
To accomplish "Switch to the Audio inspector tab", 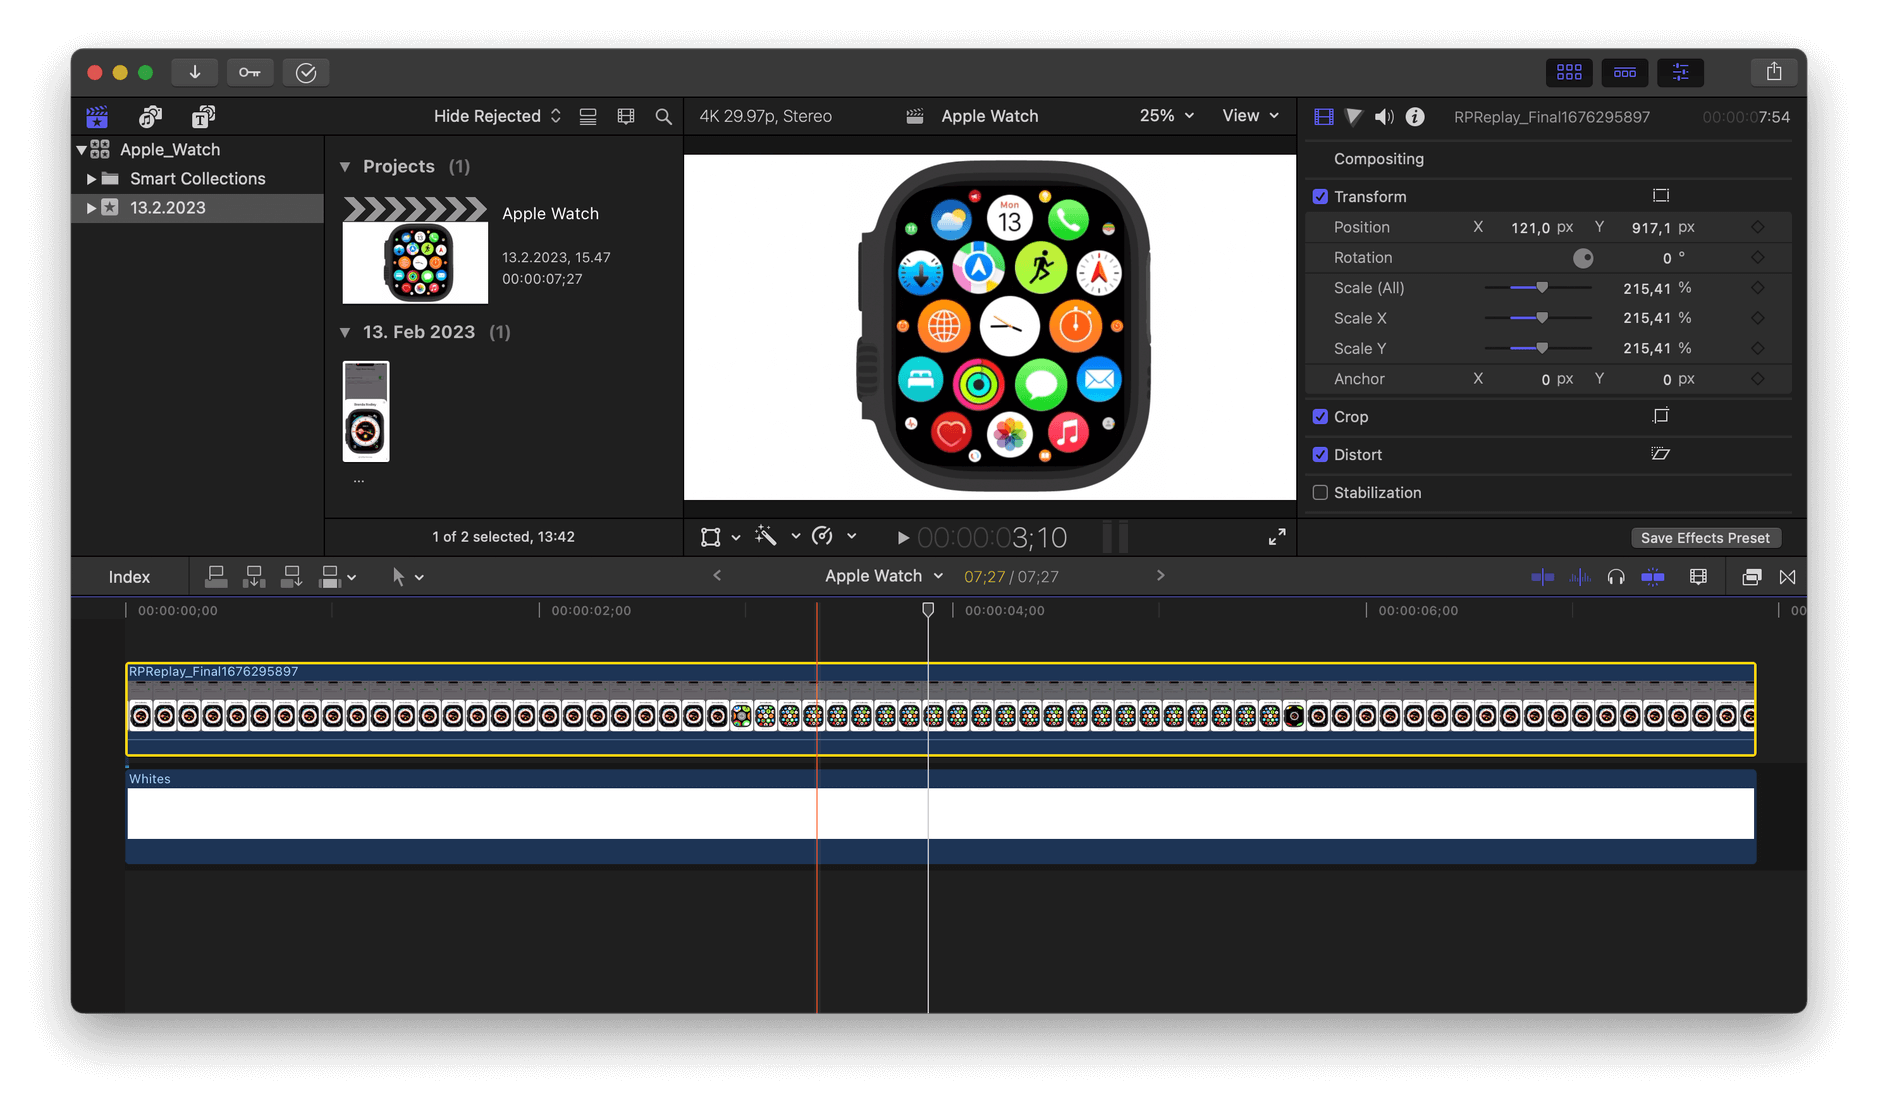I will [1384, 117].
